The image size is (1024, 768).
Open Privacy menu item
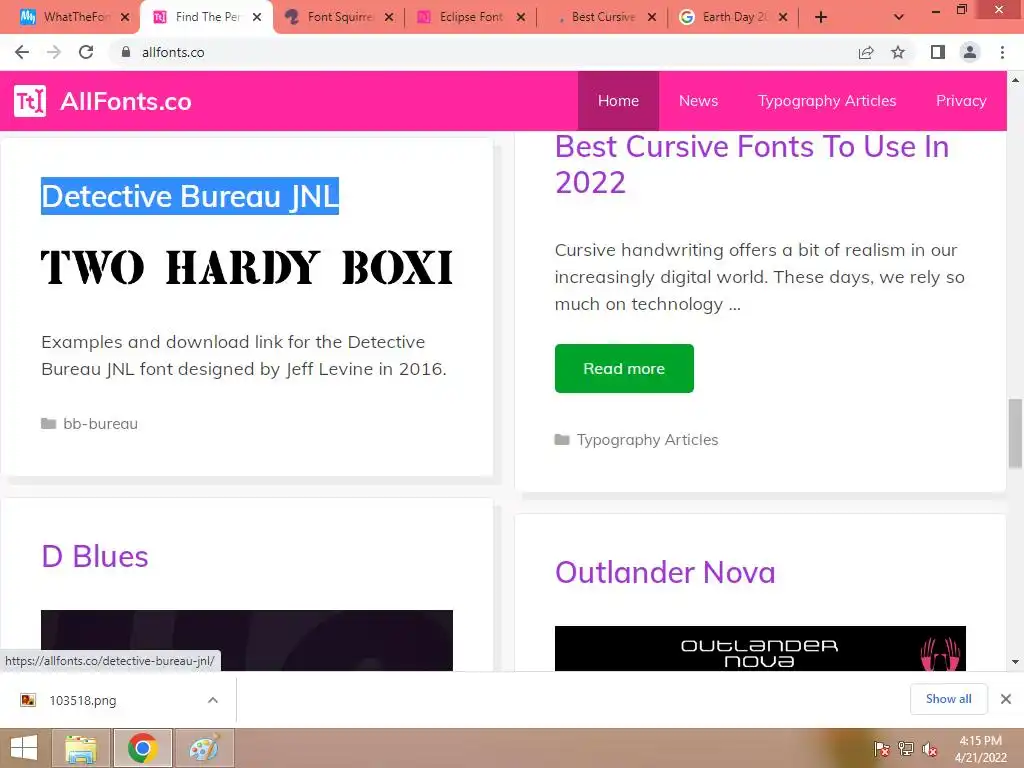tap(961, 101)
